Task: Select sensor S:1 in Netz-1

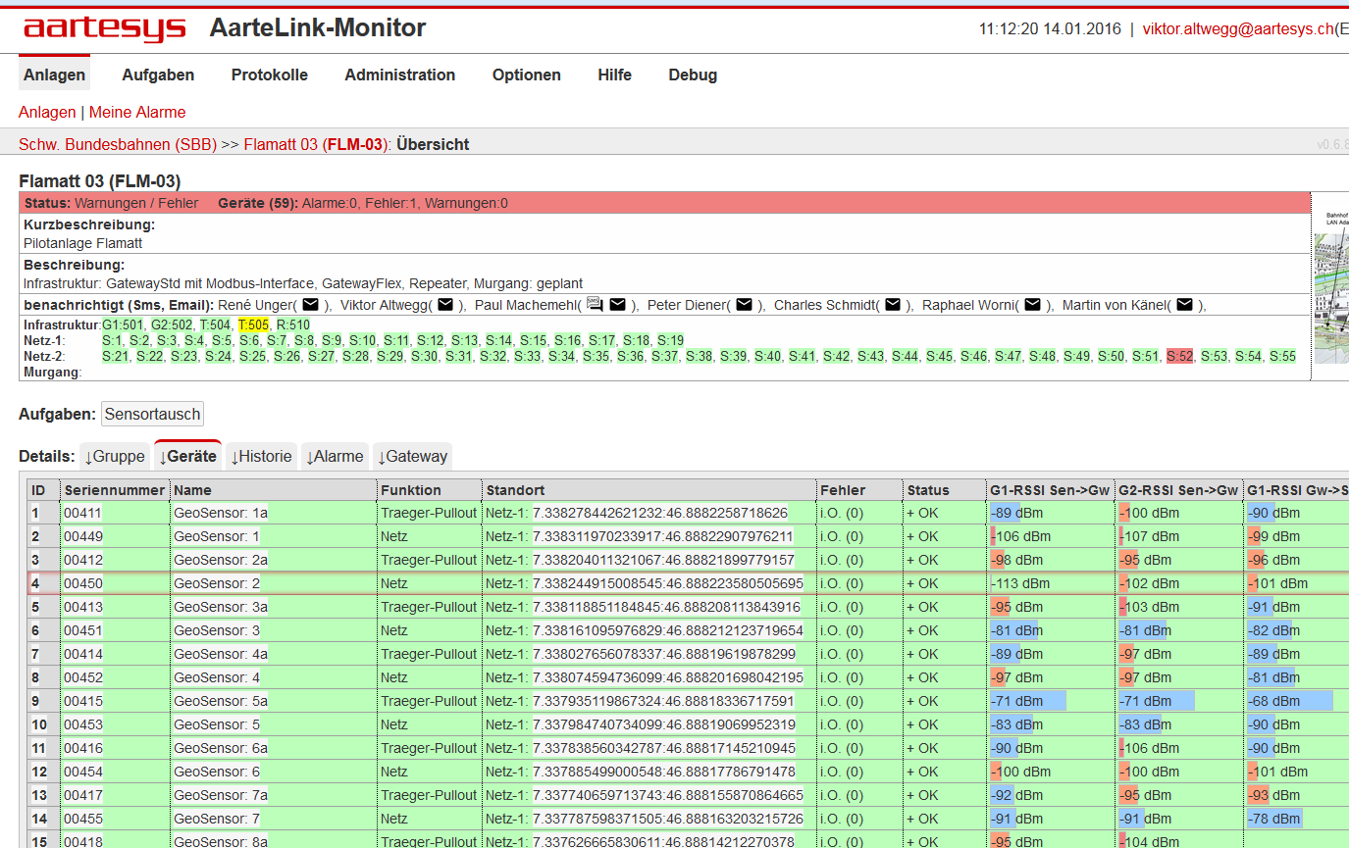Action: point(112,341)
